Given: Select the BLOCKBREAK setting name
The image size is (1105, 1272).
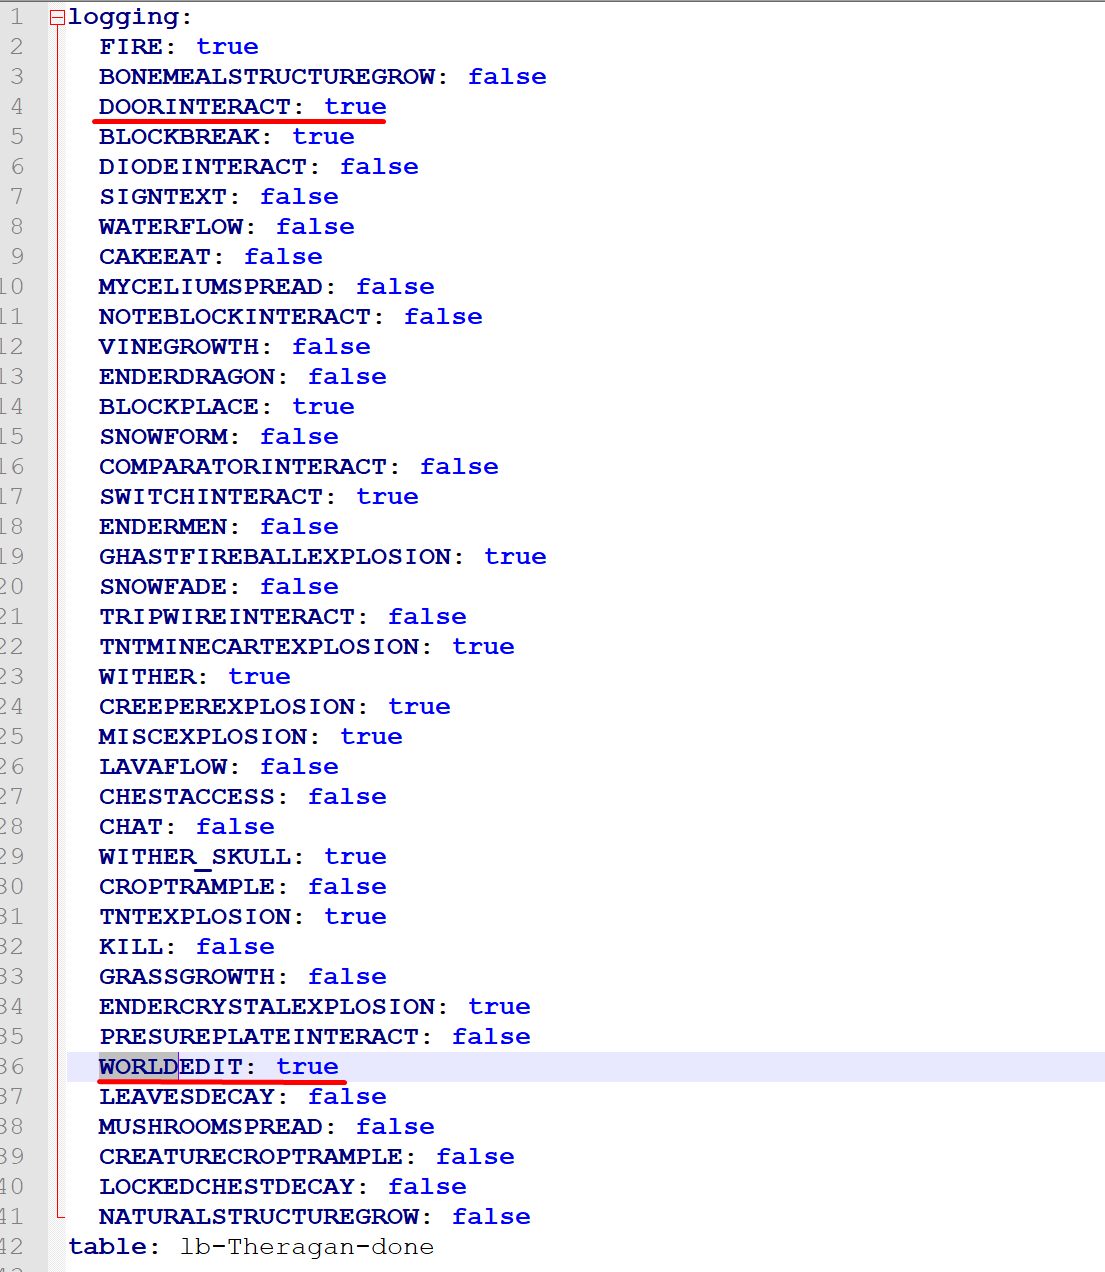Looking at the screenshot, I should pos(180,136).
